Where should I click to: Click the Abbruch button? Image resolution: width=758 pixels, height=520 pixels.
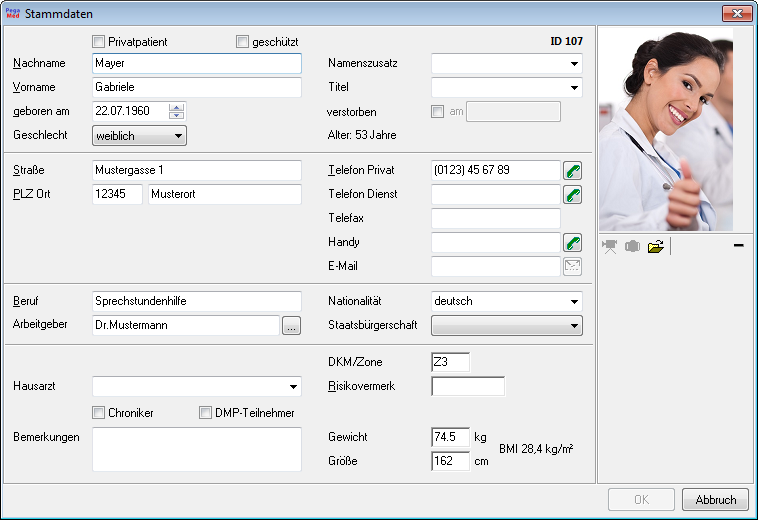715,500
